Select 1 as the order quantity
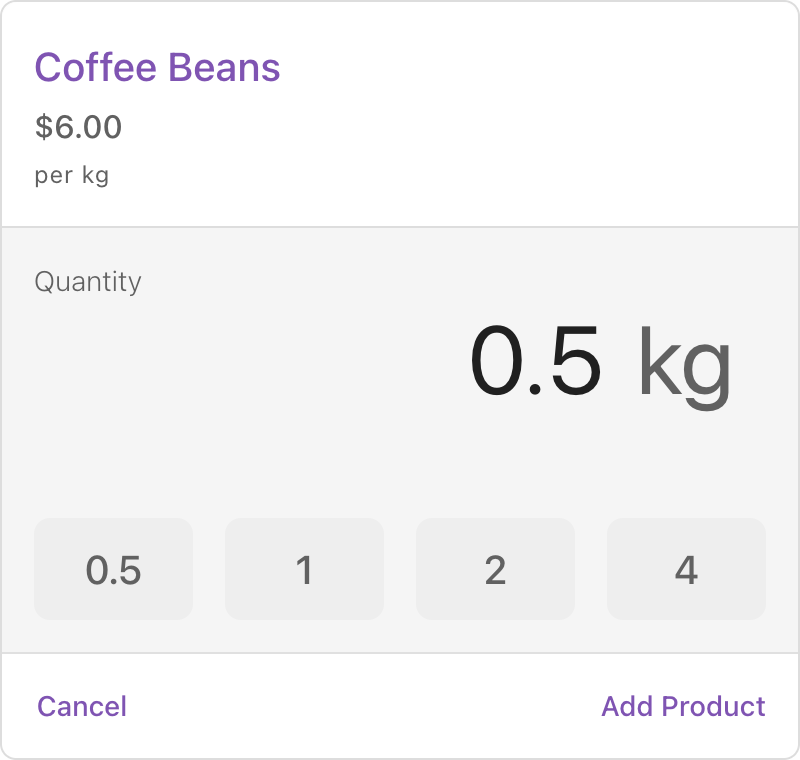 304,569
